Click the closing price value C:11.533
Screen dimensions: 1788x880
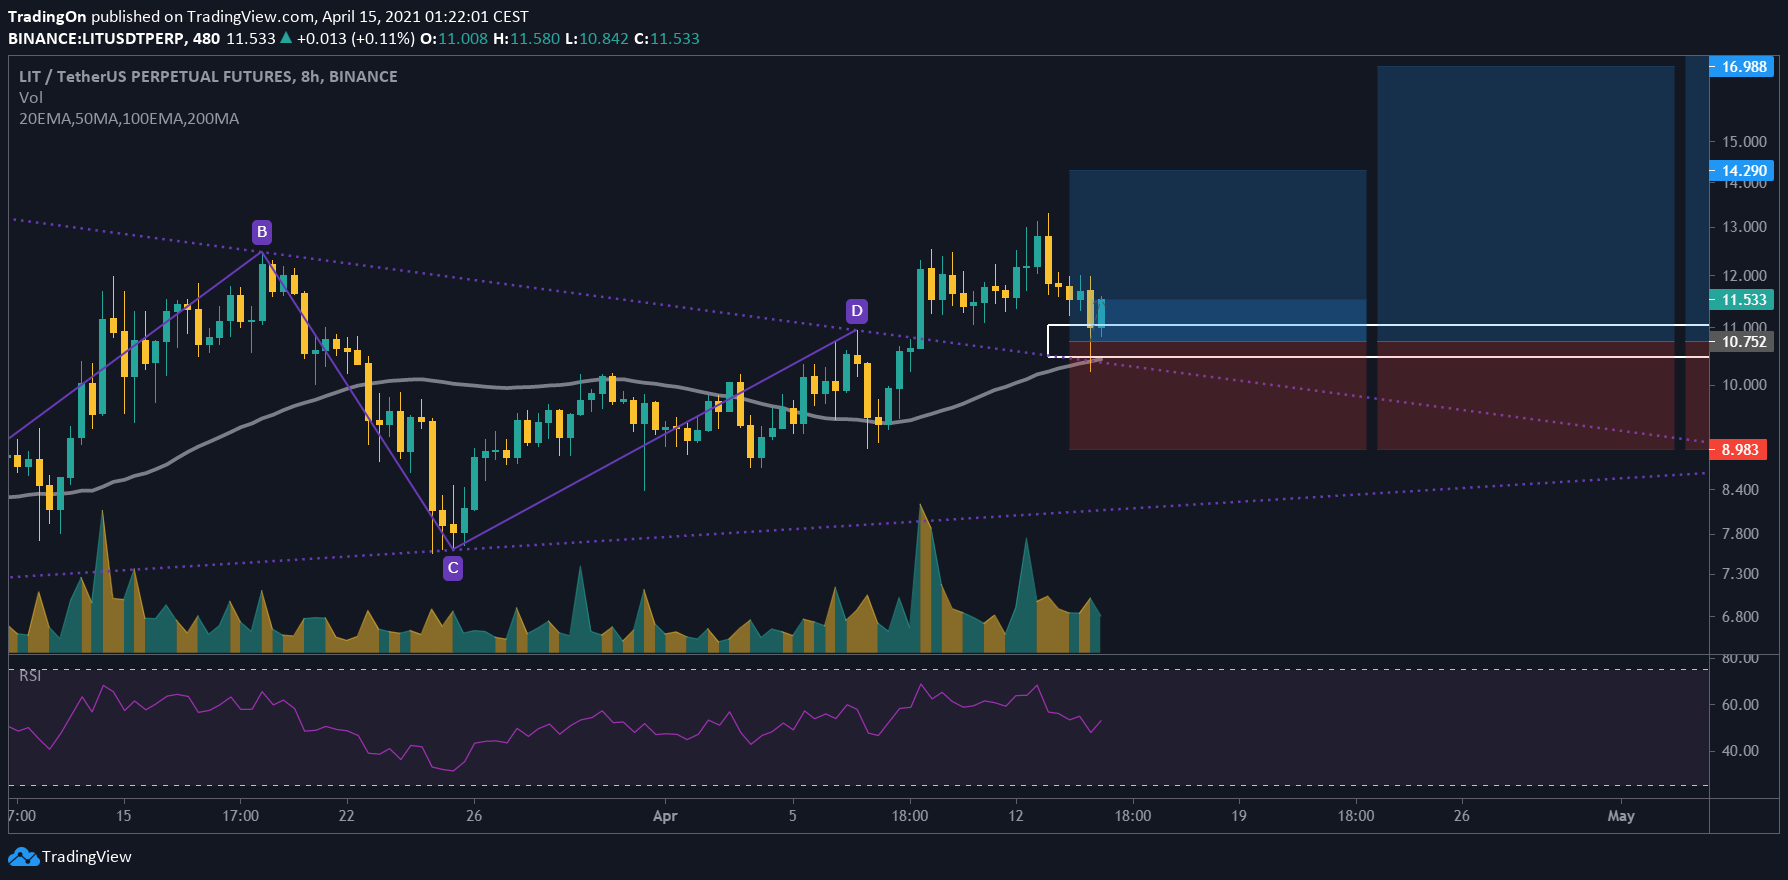point(667,39)
